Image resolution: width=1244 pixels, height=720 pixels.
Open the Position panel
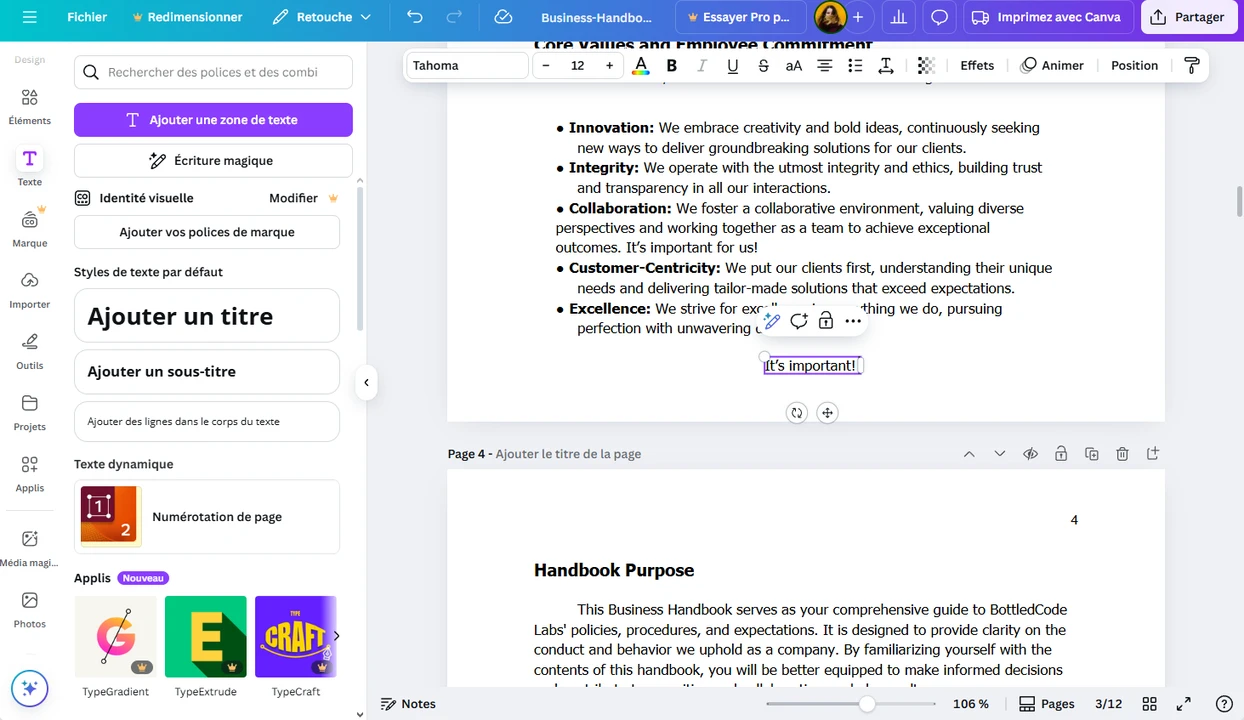click(x=1134, y=66)
